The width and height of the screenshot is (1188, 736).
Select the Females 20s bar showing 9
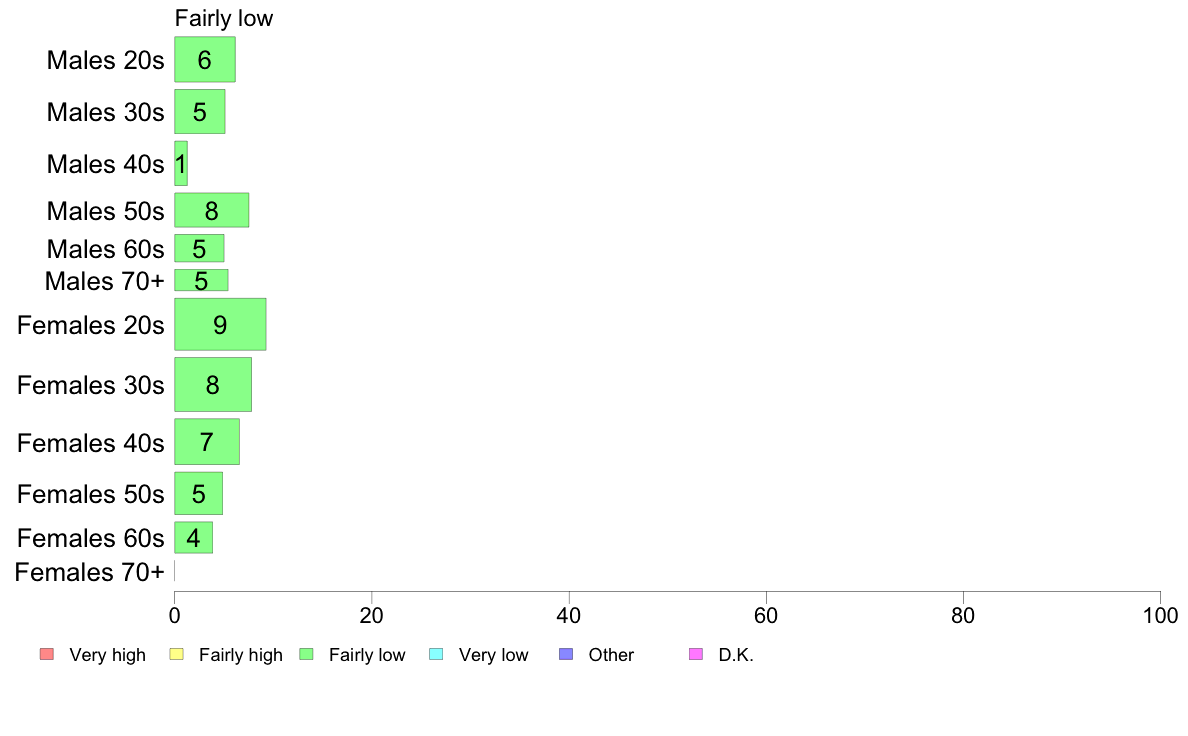tap(220, 324)
